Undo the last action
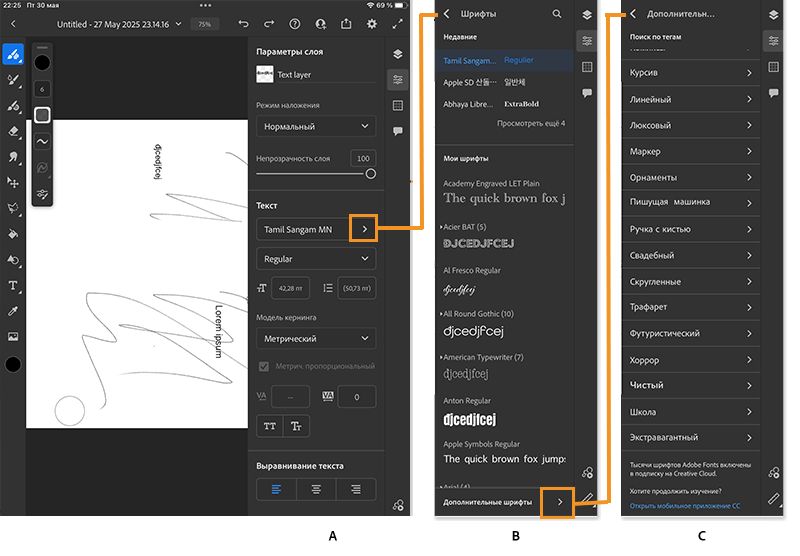The image size is (800, 556). (243, 23)
